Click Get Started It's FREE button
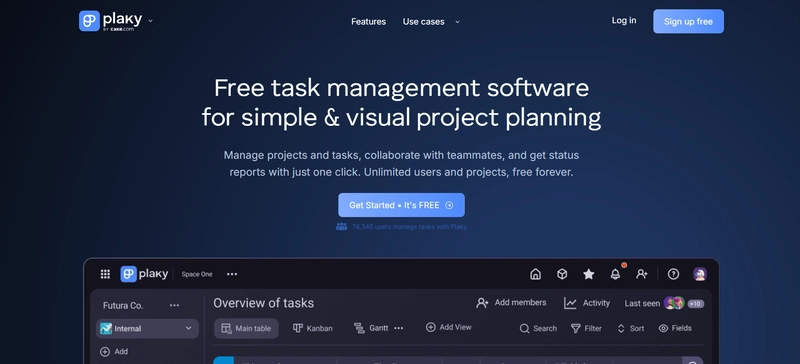800x364 pixels. (x=401, y=205)
